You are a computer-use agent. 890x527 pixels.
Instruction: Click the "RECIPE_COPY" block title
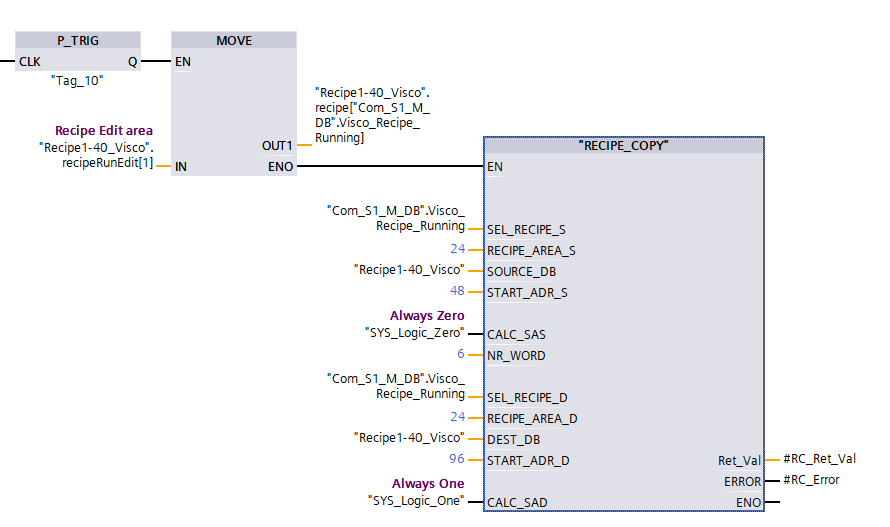(623, 145)
